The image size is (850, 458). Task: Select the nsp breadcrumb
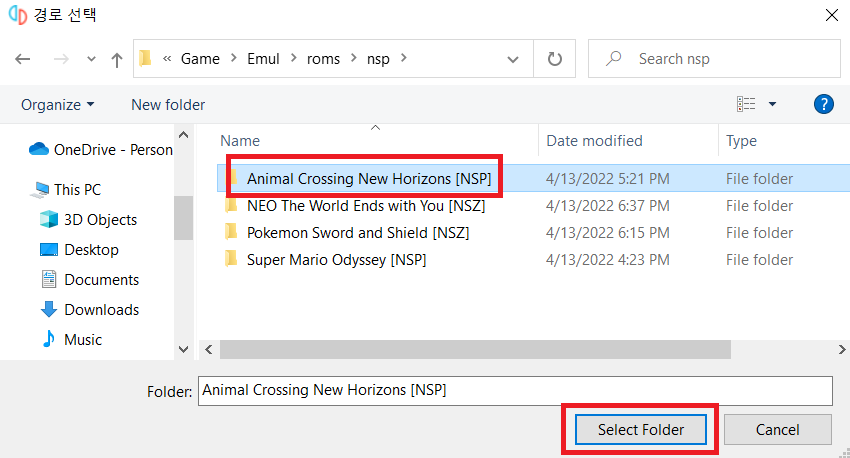(378, 59)
